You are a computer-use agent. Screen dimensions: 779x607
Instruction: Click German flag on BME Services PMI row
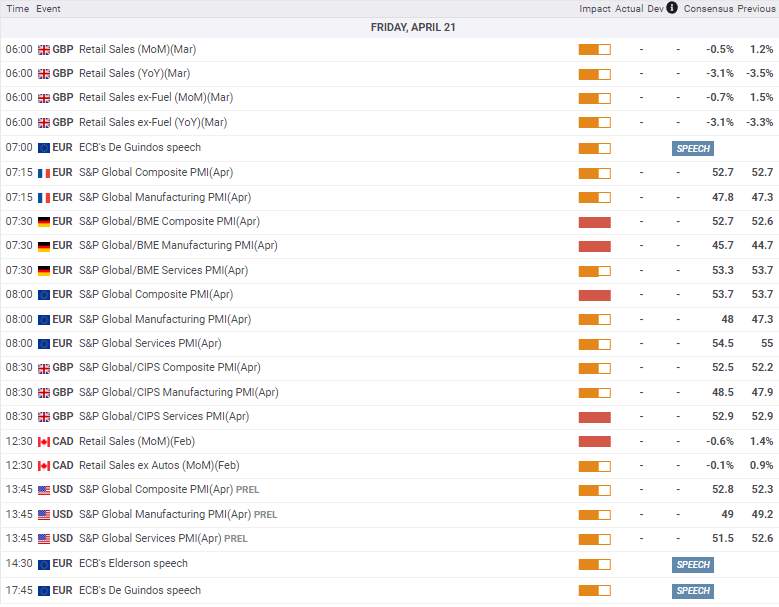44,271
